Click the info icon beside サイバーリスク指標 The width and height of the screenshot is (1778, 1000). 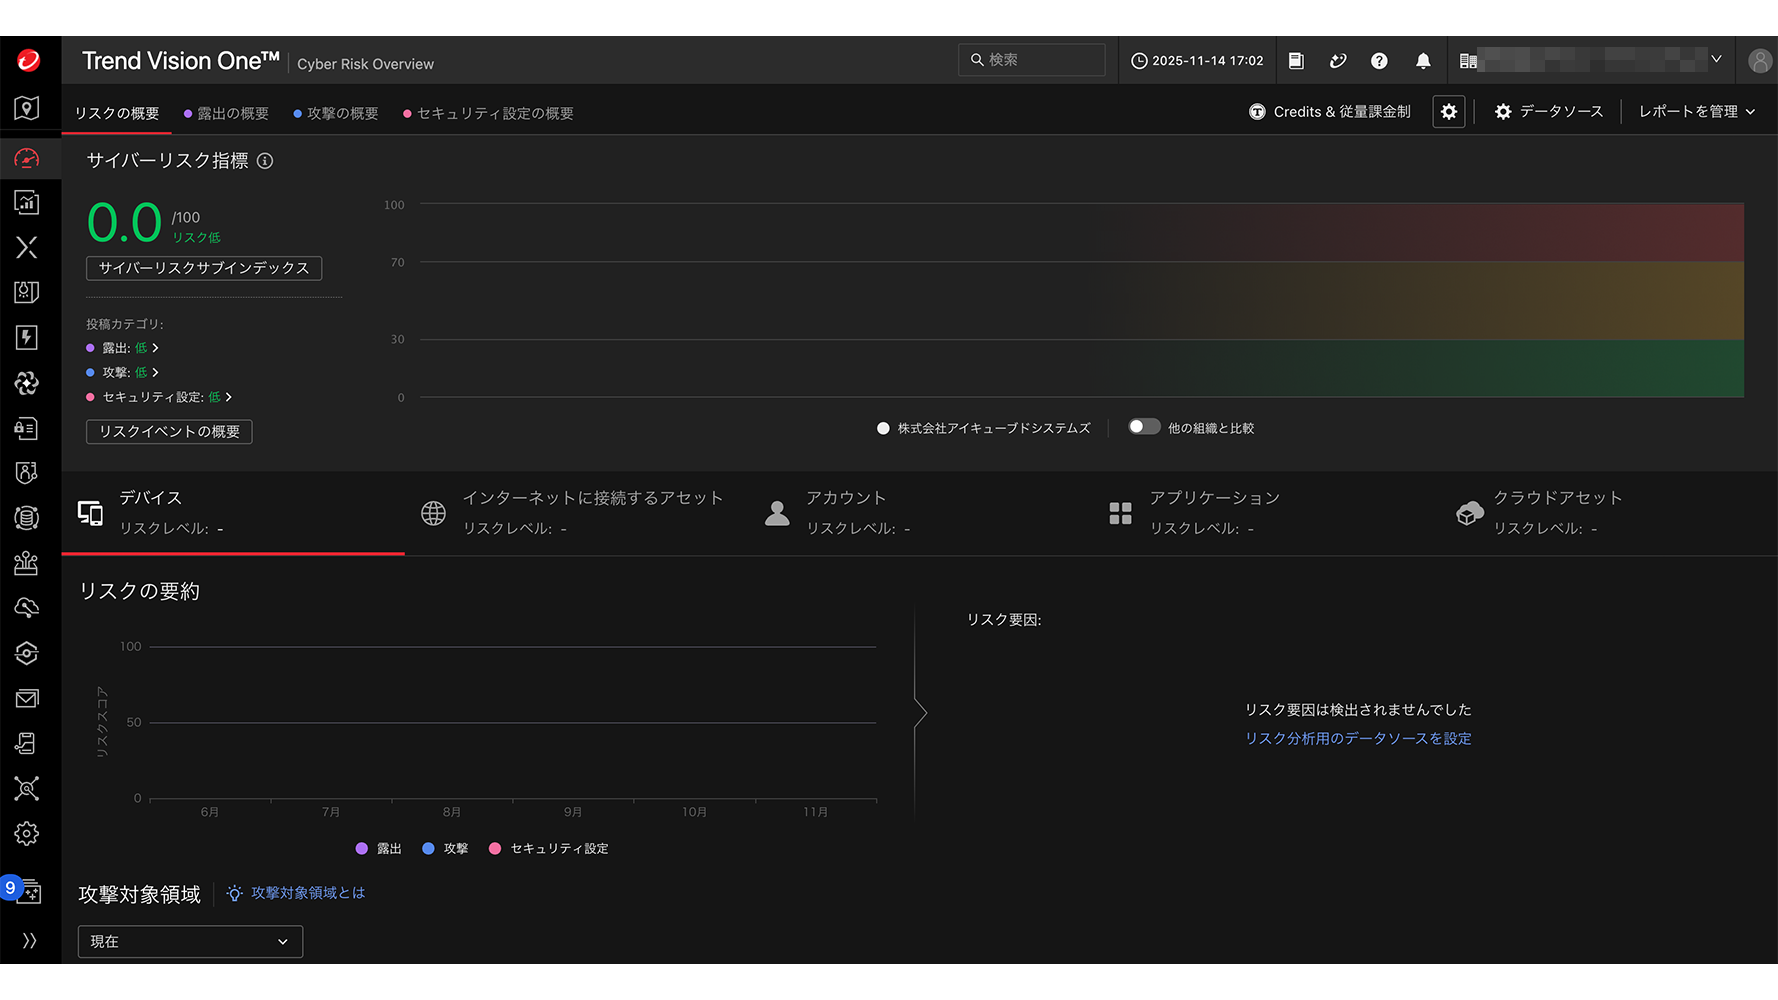pos(265,161)
